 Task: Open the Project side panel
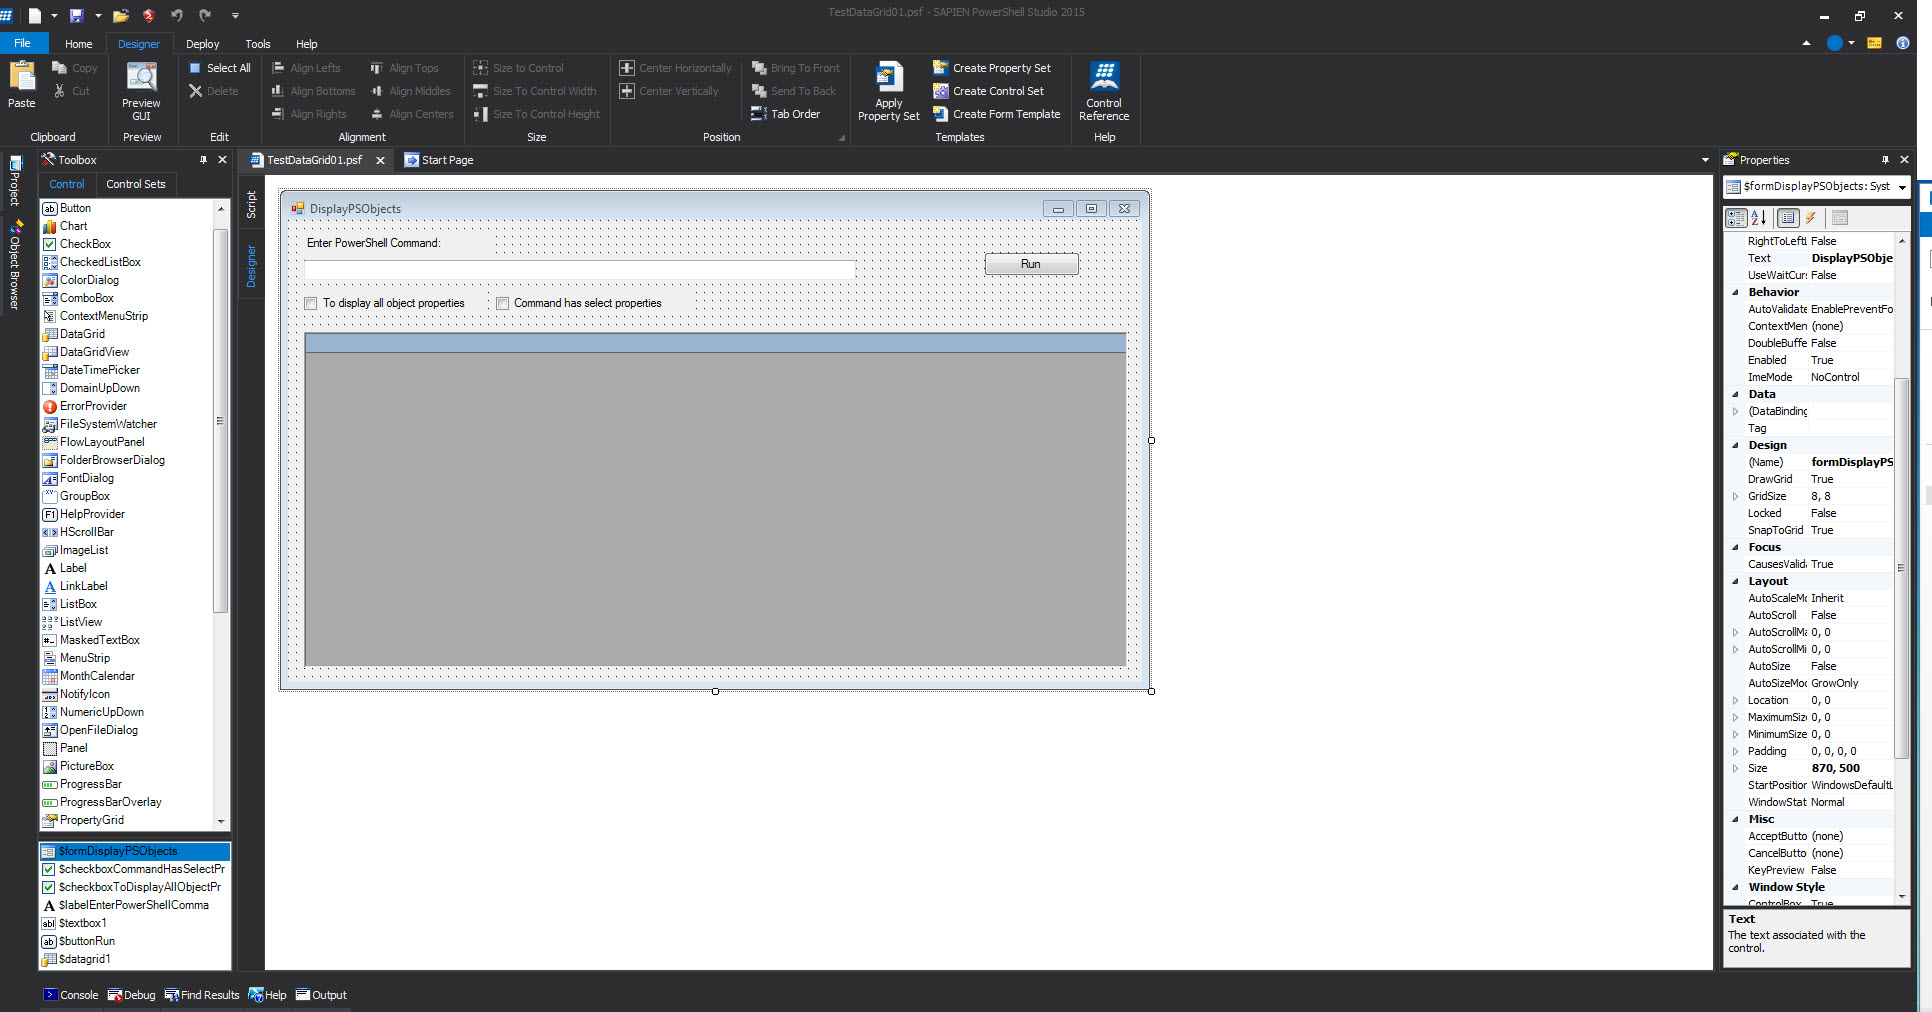coord(15,181)
